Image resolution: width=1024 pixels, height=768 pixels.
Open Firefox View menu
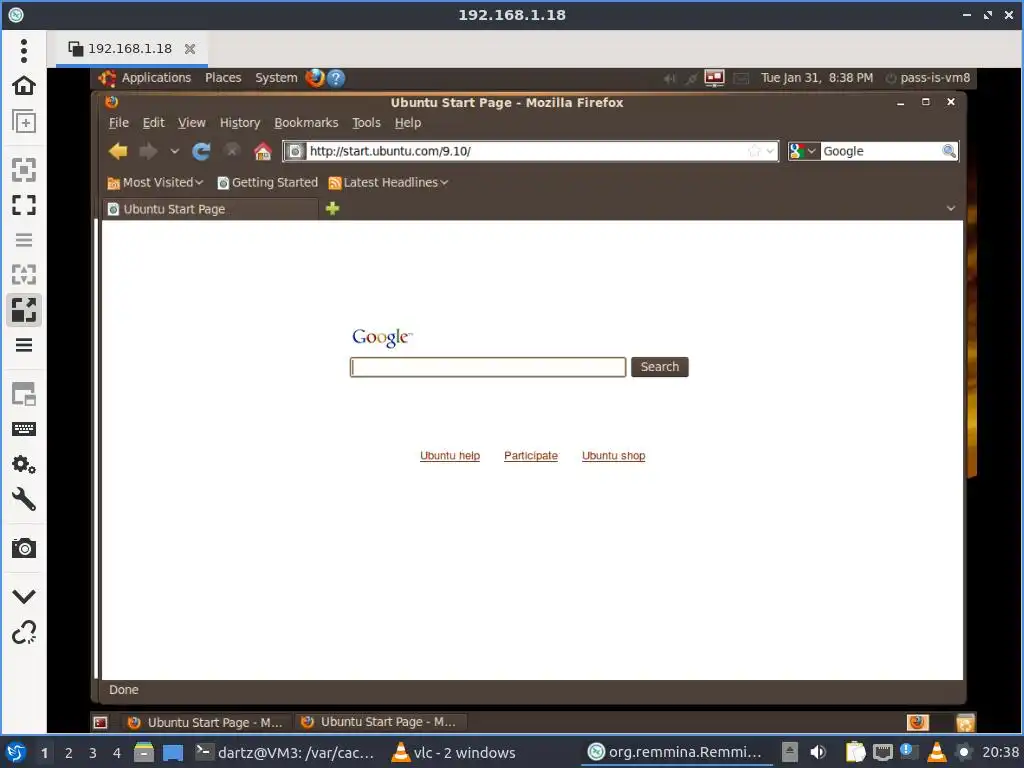(191, 123)
